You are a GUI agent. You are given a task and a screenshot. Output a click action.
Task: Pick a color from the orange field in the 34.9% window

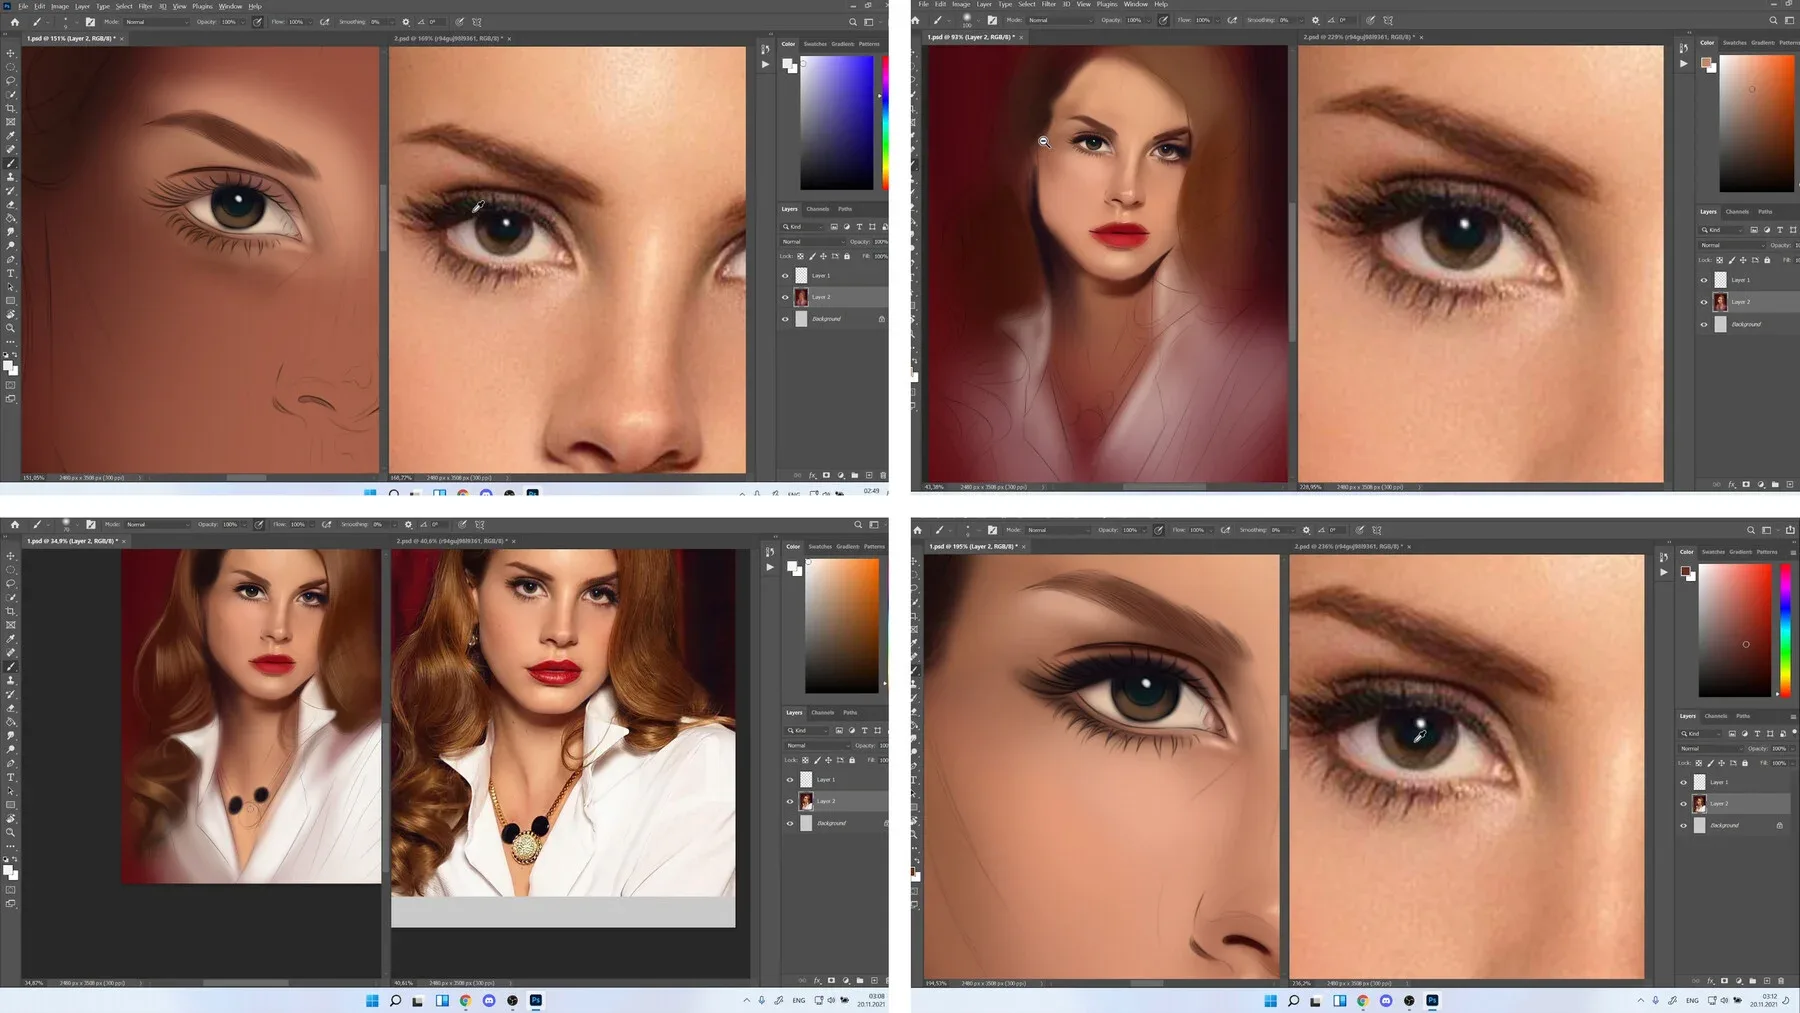(x=842, y=625)
